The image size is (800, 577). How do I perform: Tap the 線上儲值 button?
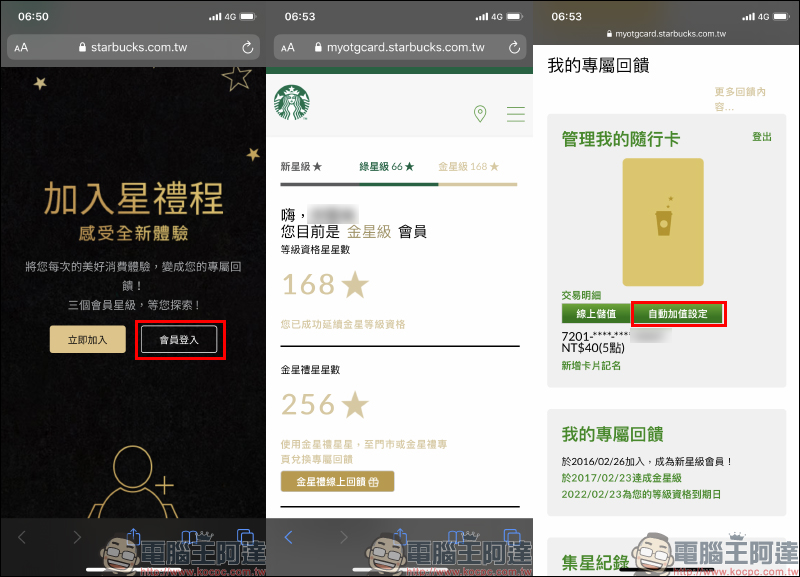(x=596, y=313)
